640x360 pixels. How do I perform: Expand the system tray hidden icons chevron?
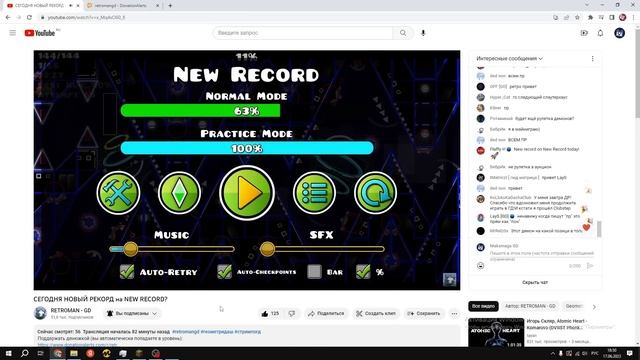(553, 353)
